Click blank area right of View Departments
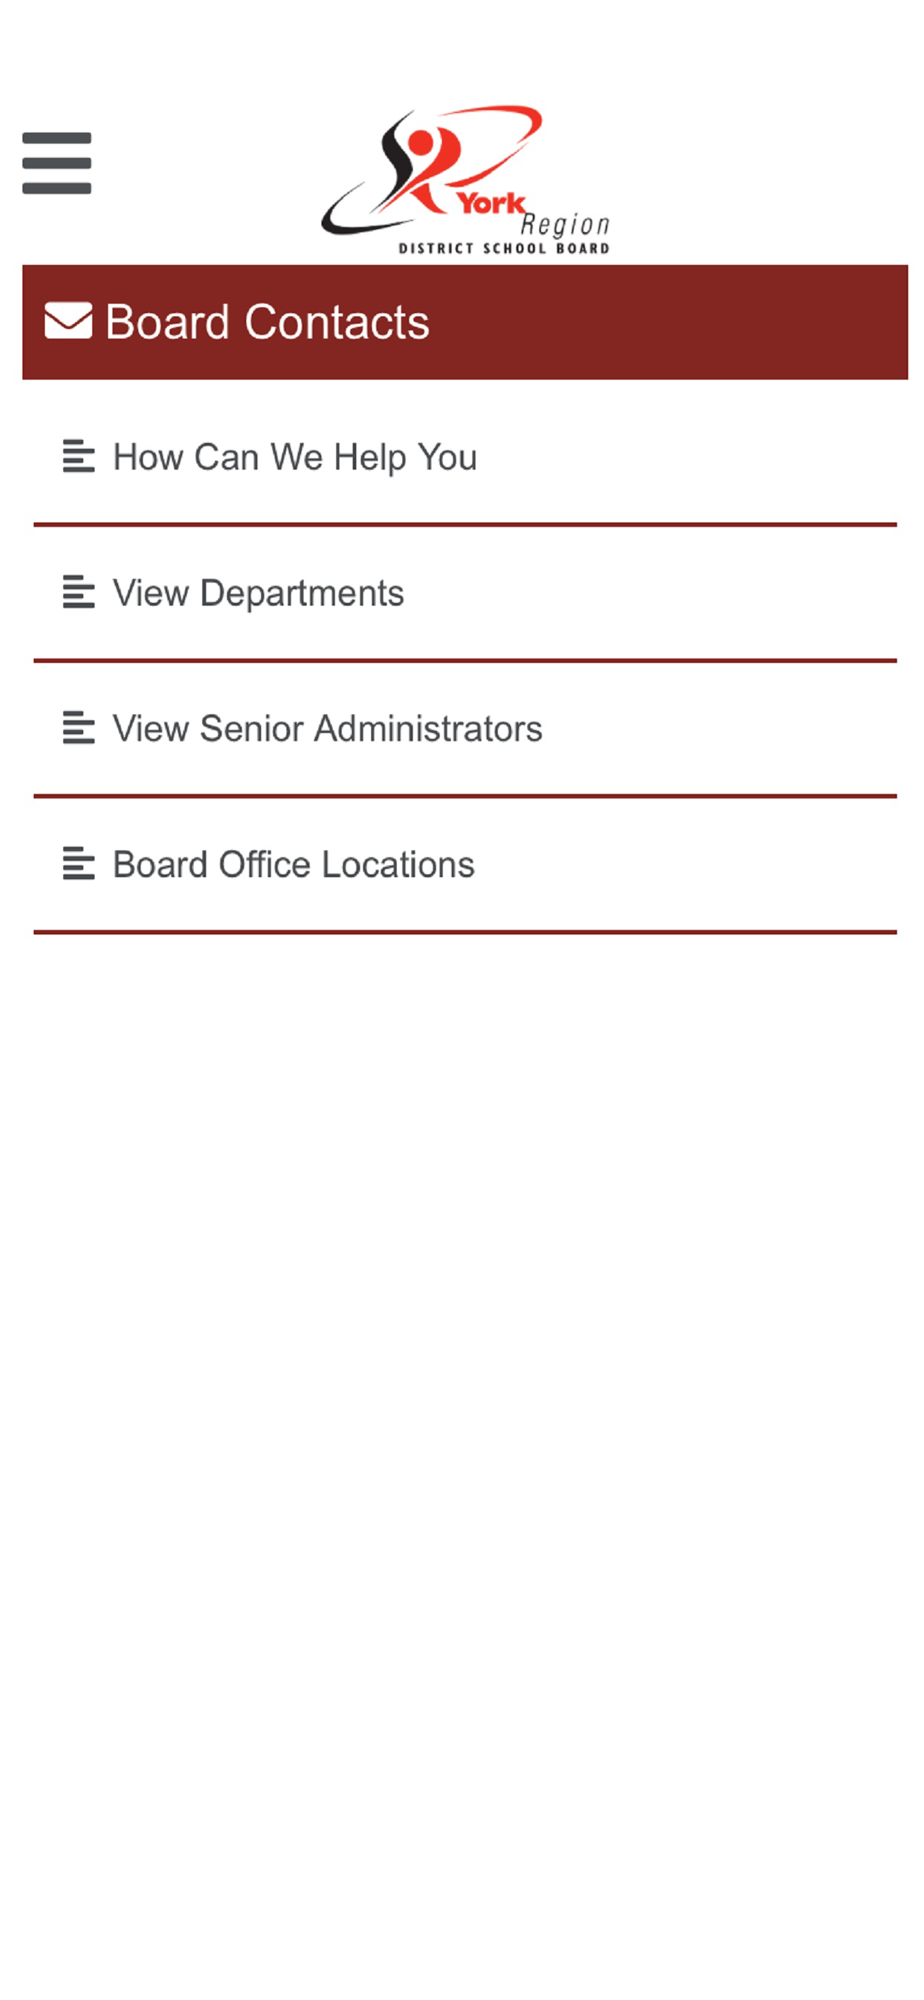924x2000 pixels. pos(650,593)
